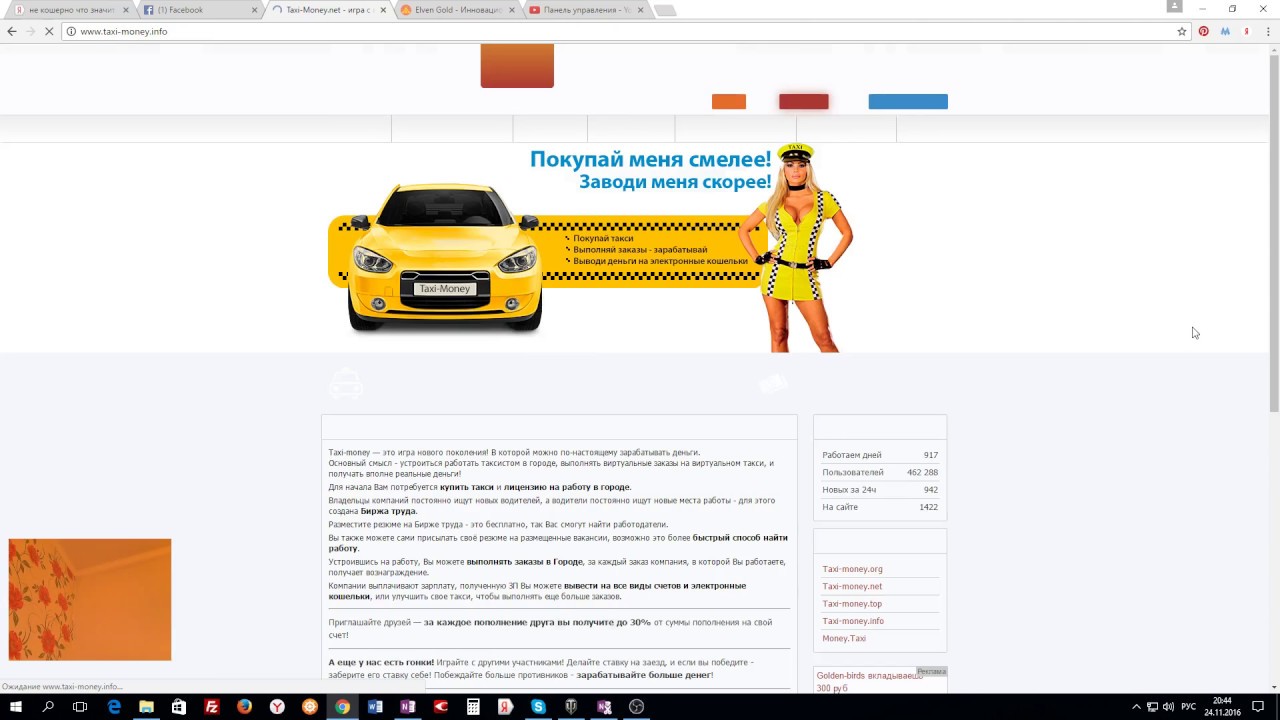Close the Taxi-Money.net tab
The image size is (1280, 720).
tap(383, 10)
